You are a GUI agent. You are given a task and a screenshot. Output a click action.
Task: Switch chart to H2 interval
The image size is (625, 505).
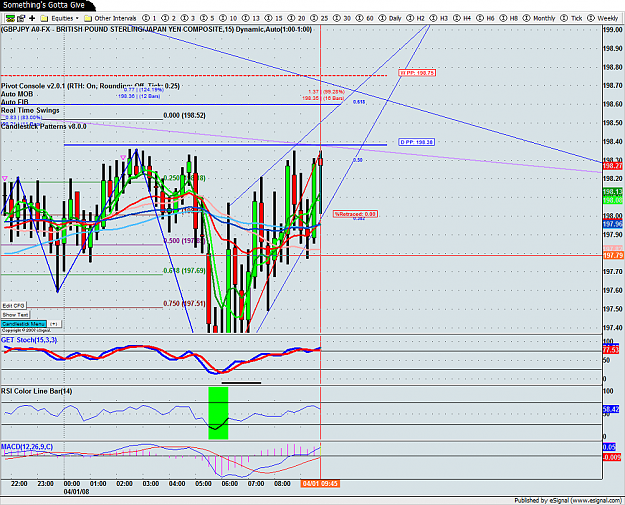tap(415, 18)
